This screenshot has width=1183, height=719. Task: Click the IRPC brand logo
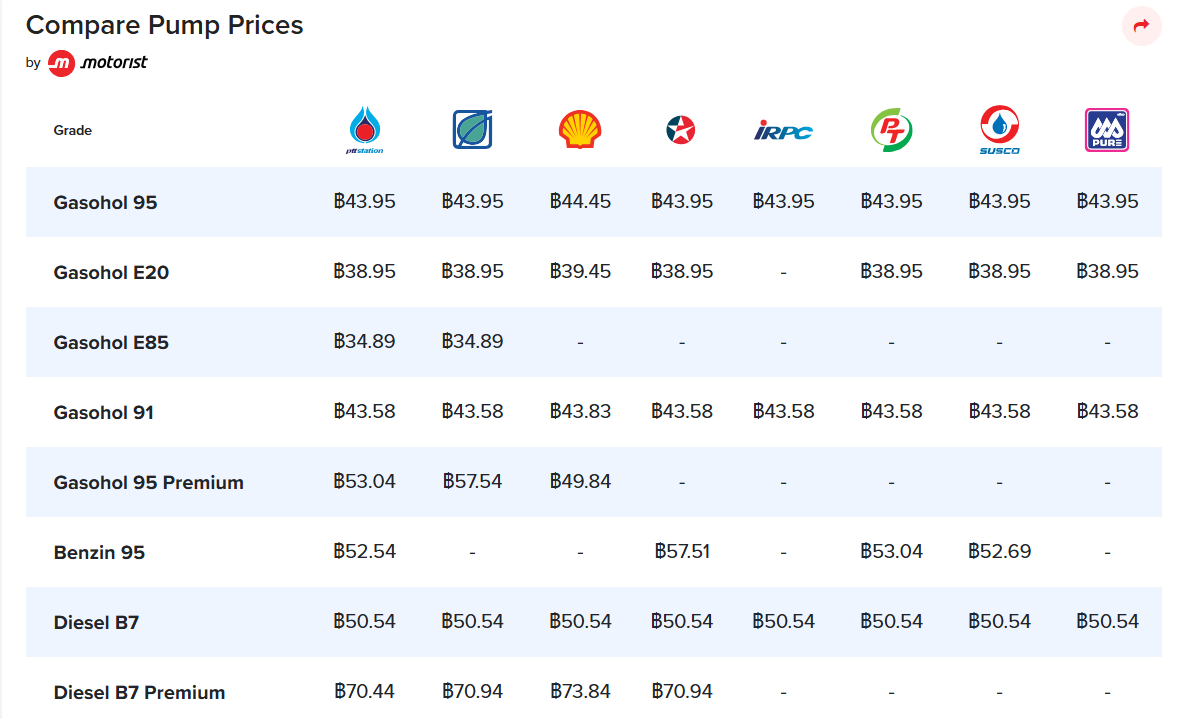pyautogui.click(x=783, y=131)
